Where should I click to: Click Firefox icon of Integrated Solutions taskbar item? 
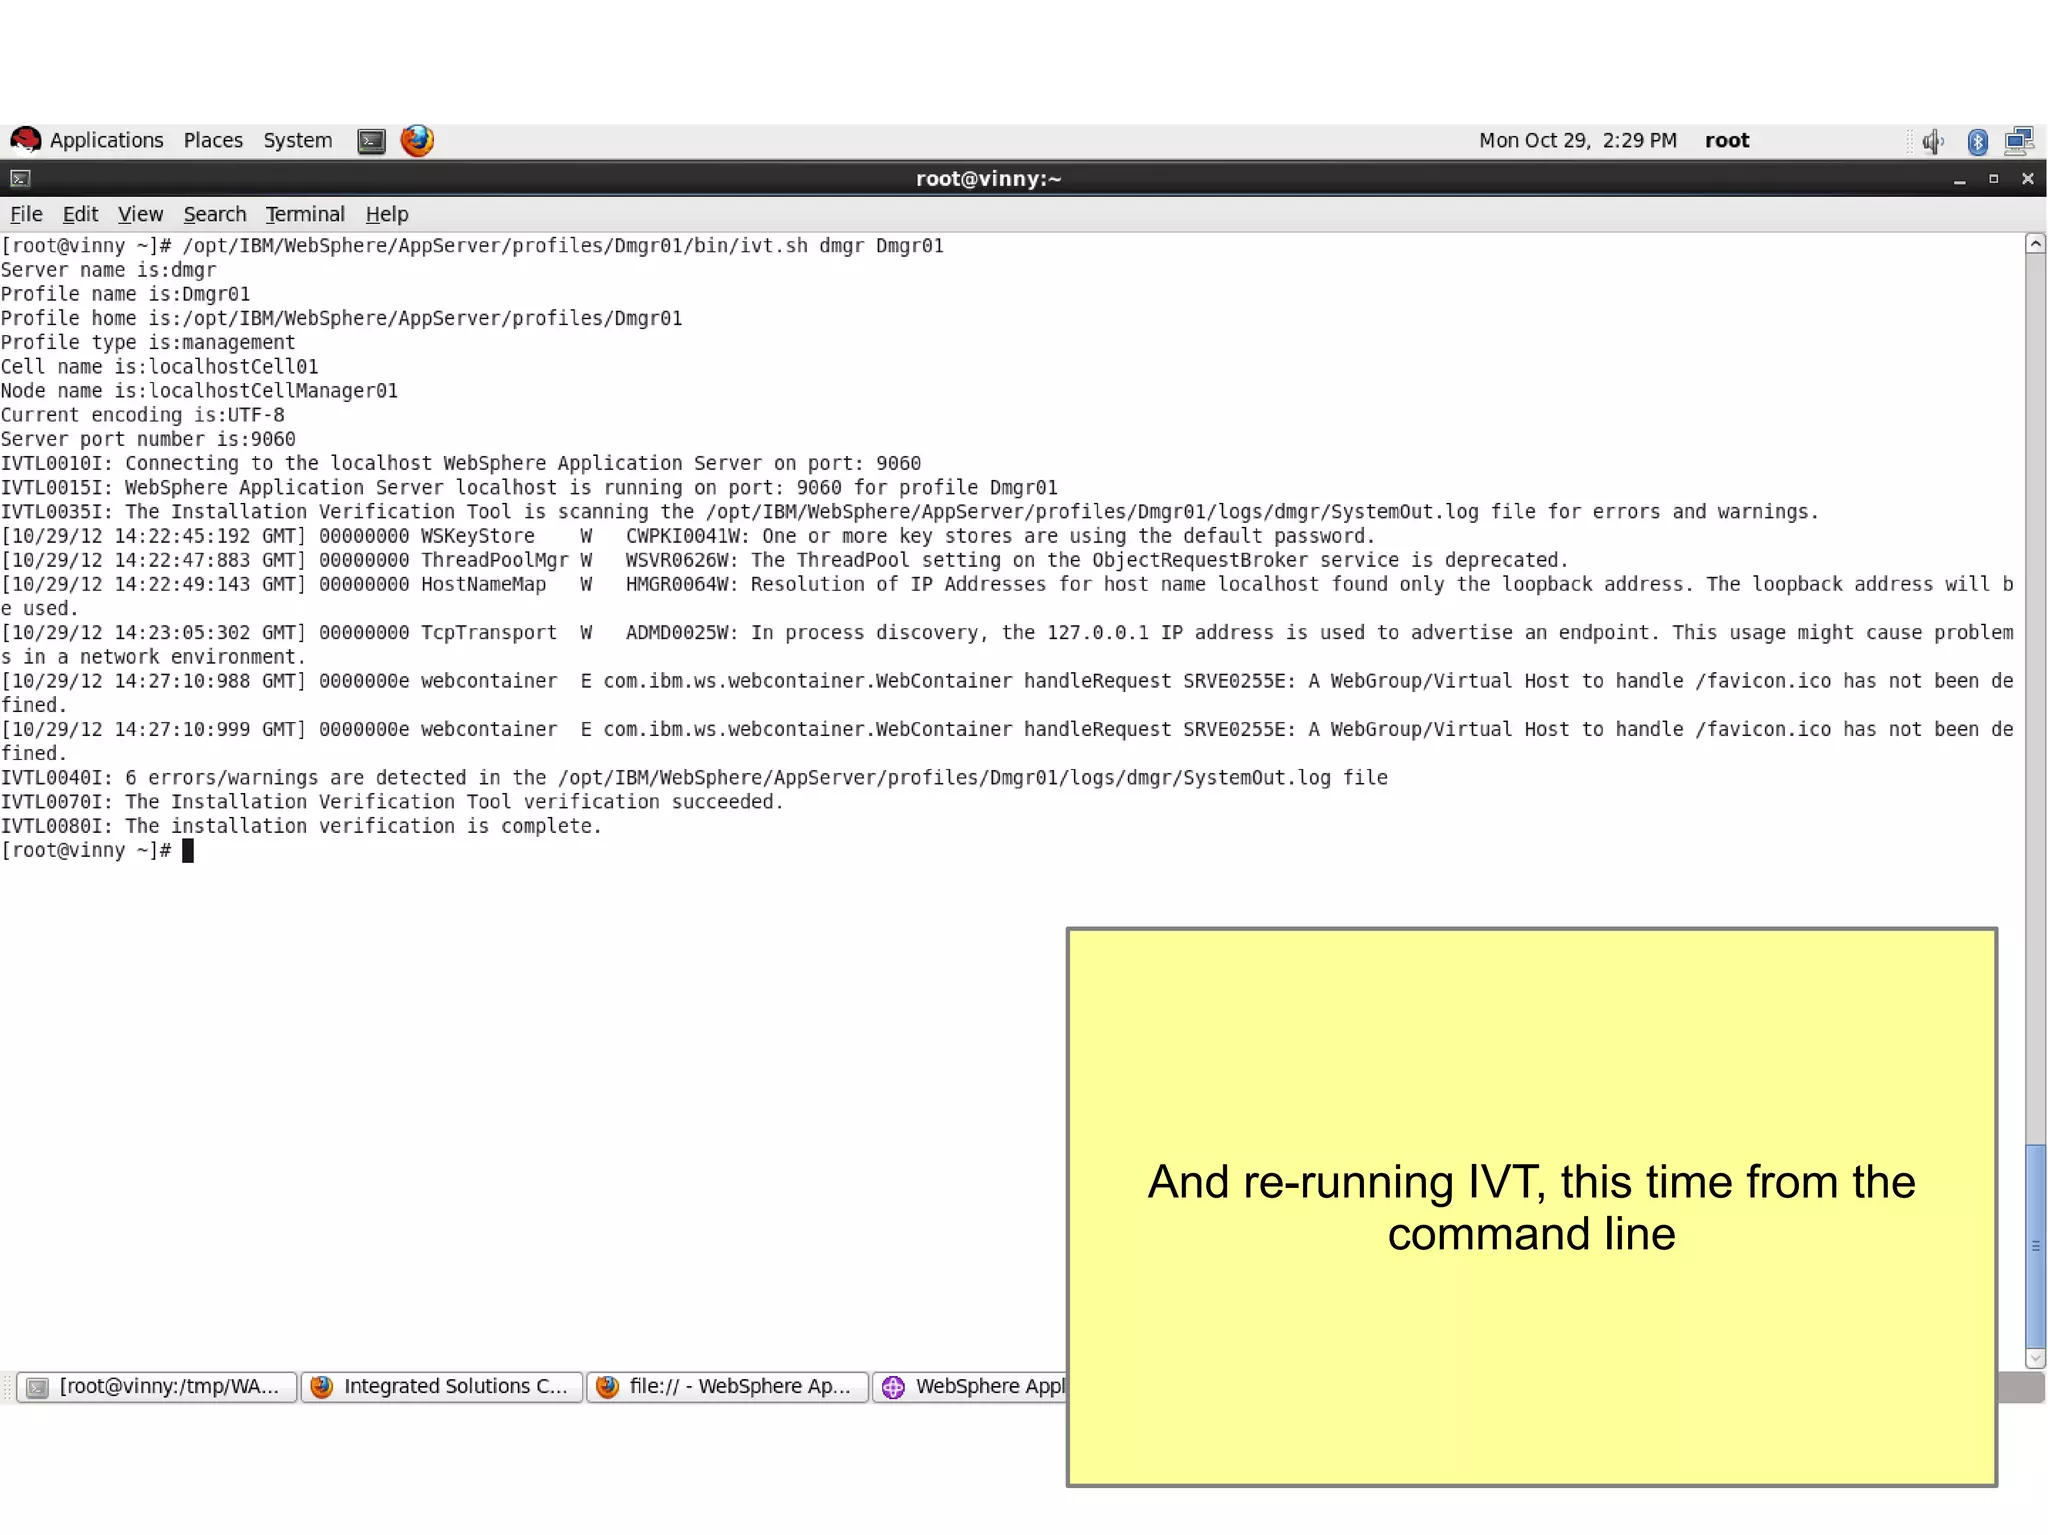tap(321, 1387)
